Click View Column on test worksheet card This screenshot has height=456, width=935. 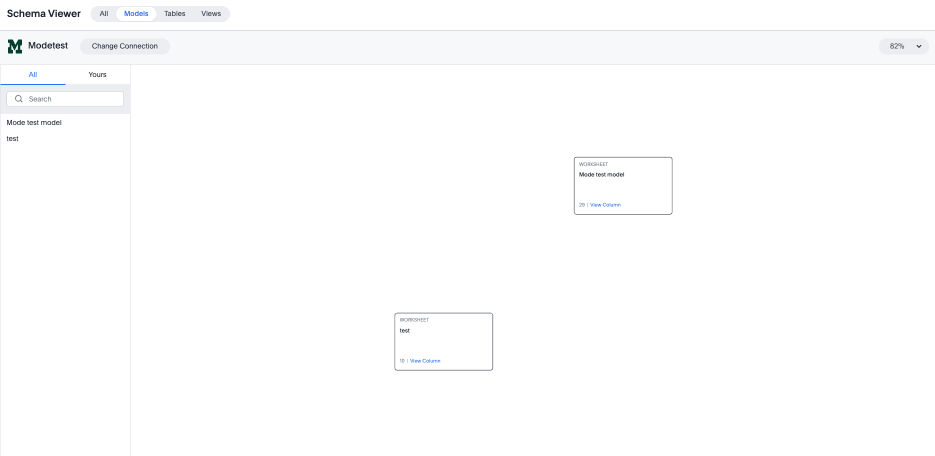pos(425,361)
